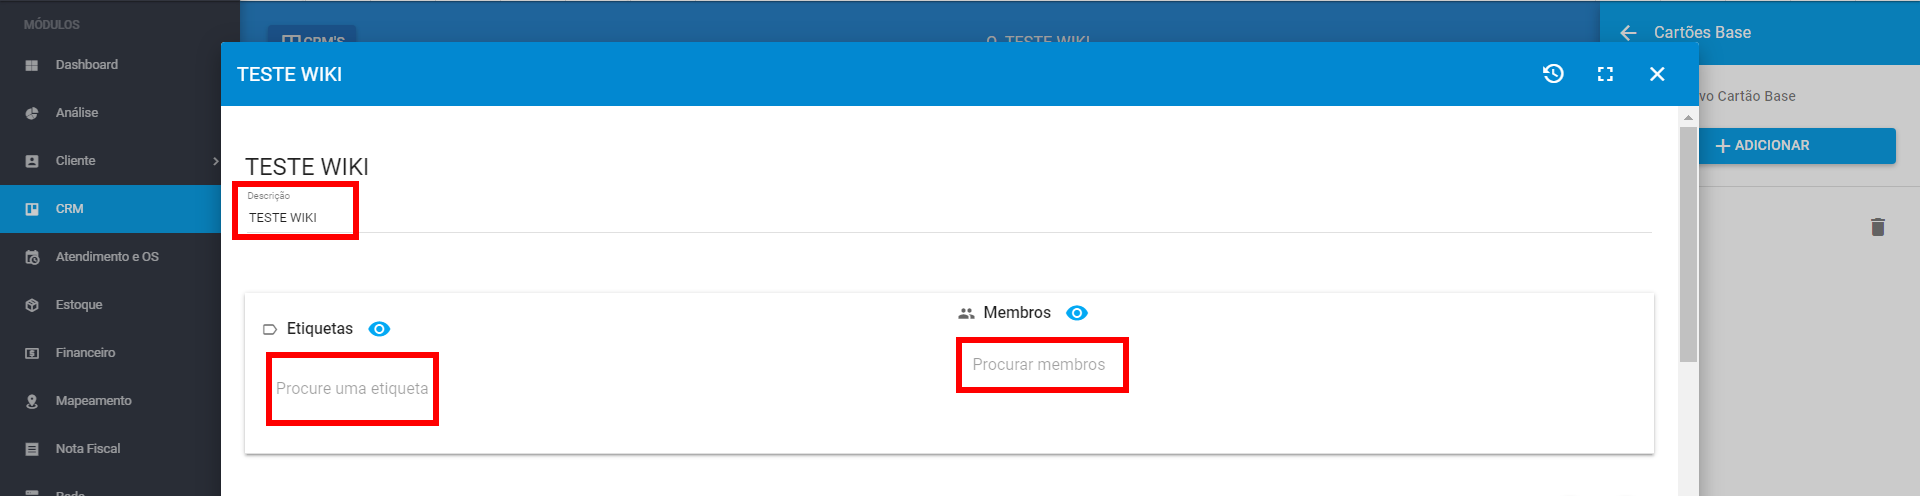Viewport: 1920px width, 496px height.
Task: Open the Estoque module
Action: coord(110,305)
